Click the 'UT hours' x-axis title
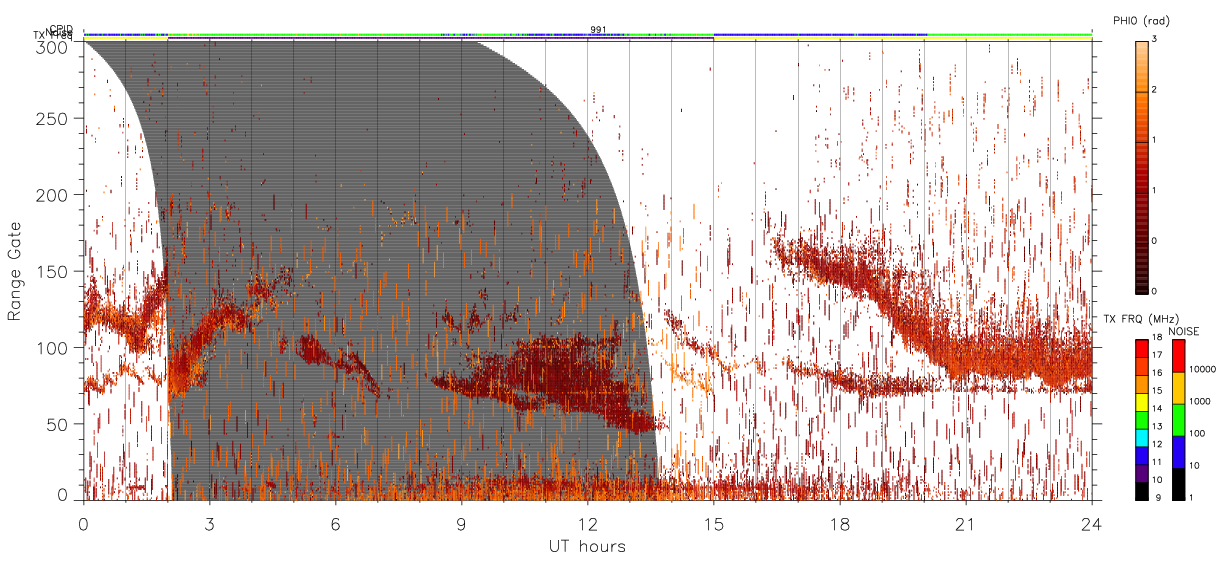Viewport: 1228px width, 567px height. click(x=587, y=546)
